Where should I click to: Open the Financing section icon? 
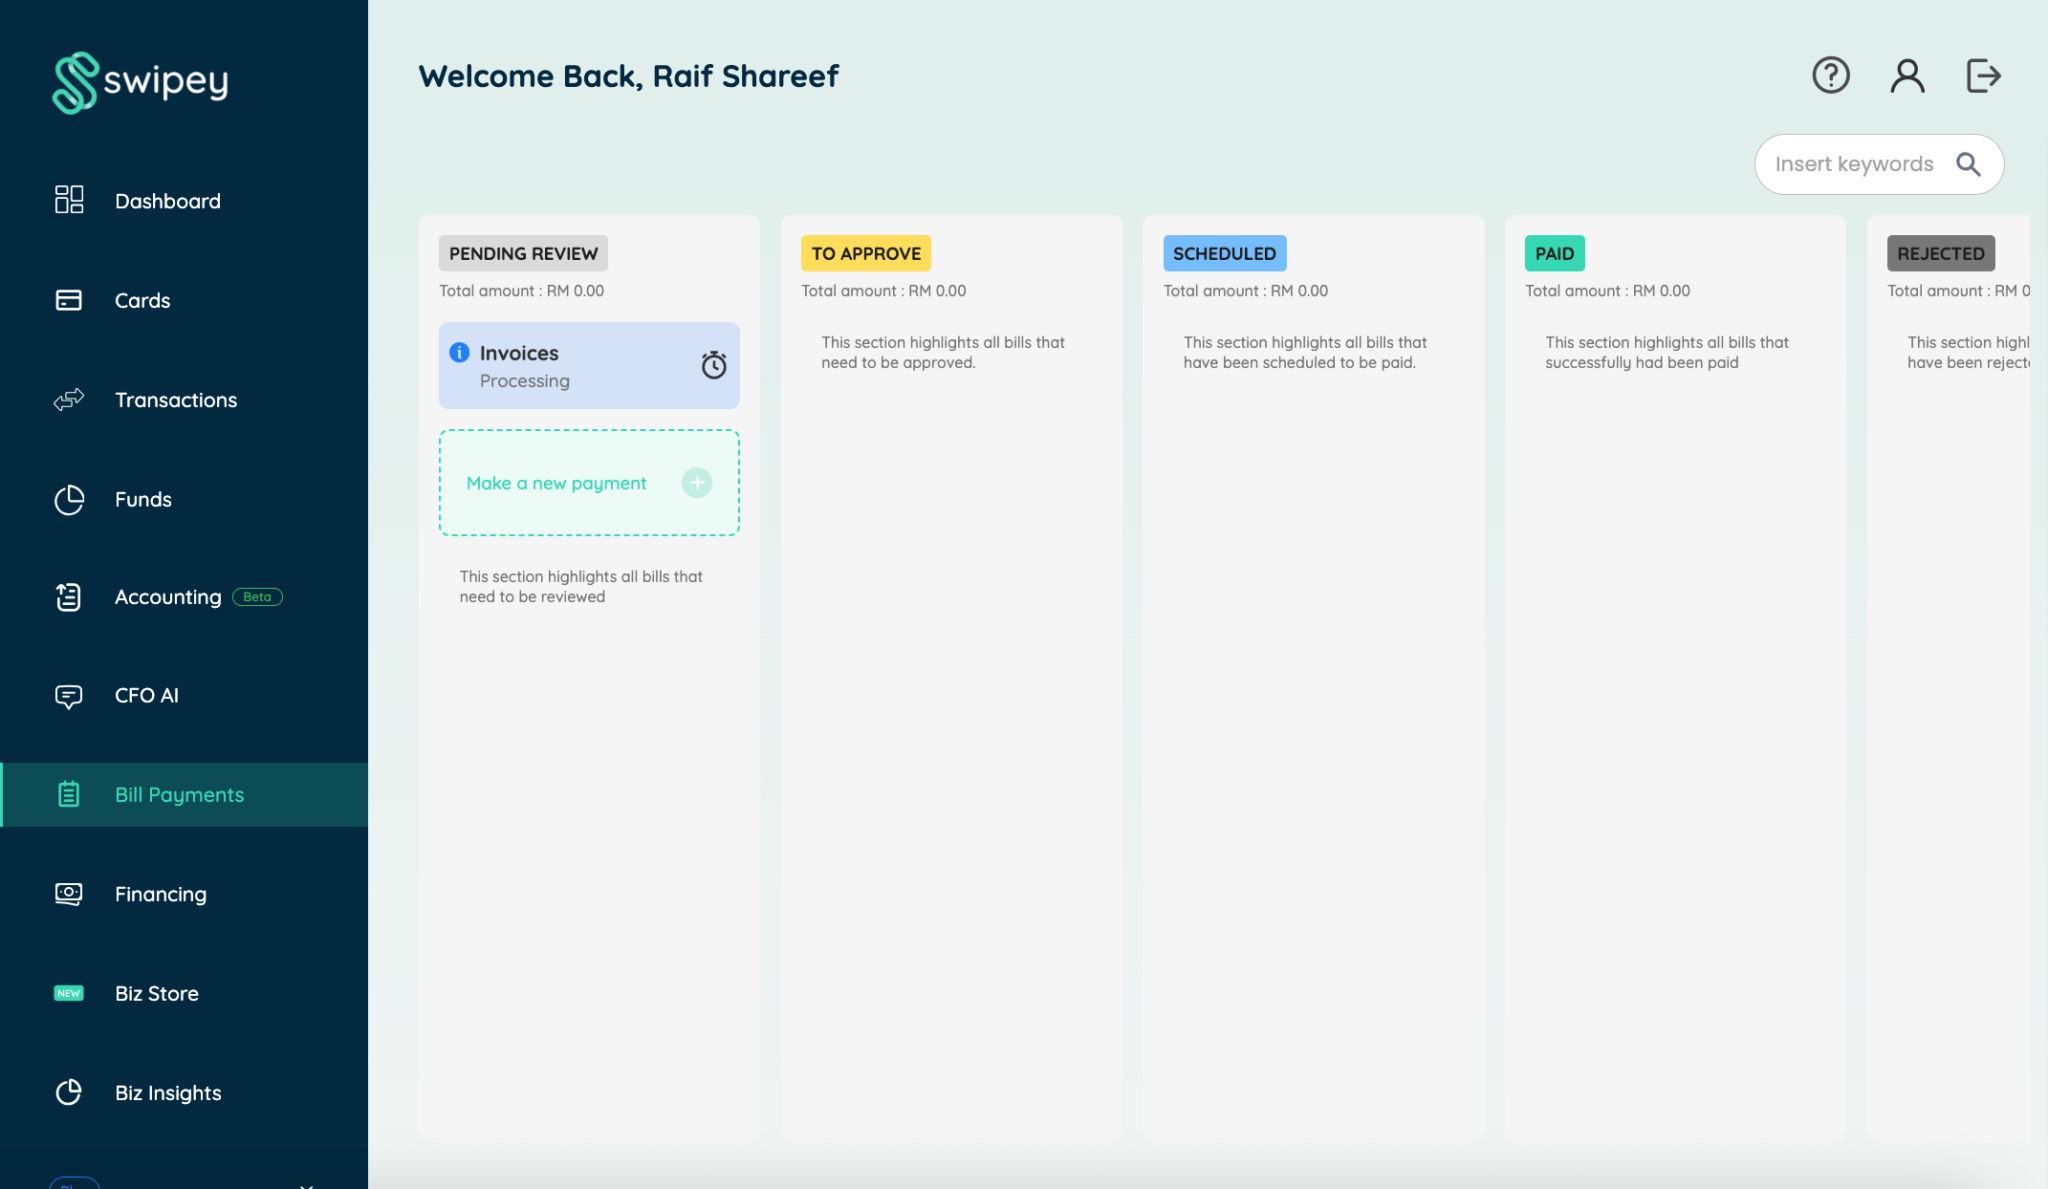pos(68,893)
